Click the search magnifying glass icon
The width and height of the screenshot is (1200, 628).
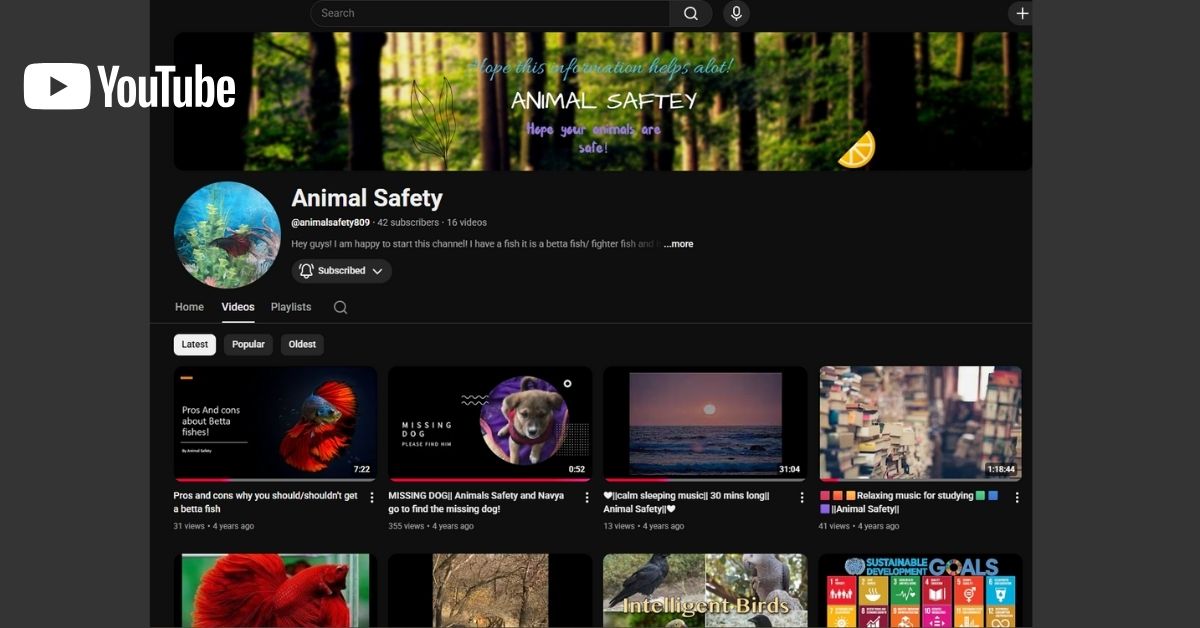point(691,13)
